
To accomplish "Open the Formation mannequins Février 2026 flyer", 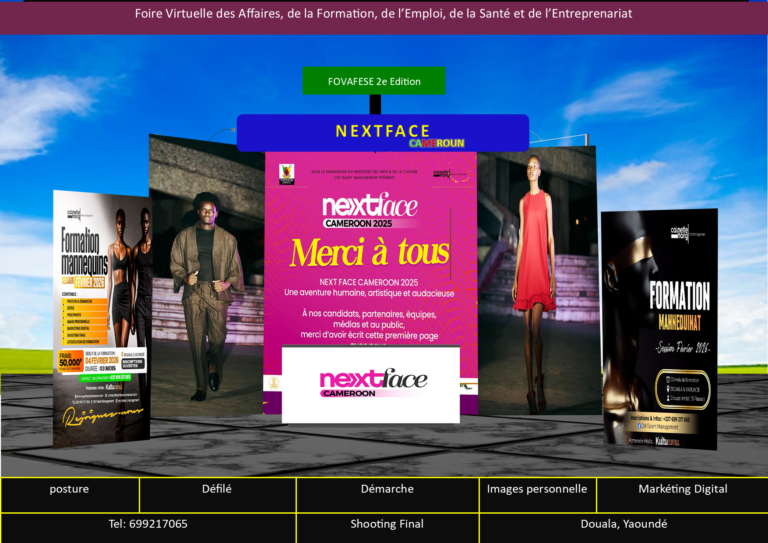I will click(x=102, y=318).
